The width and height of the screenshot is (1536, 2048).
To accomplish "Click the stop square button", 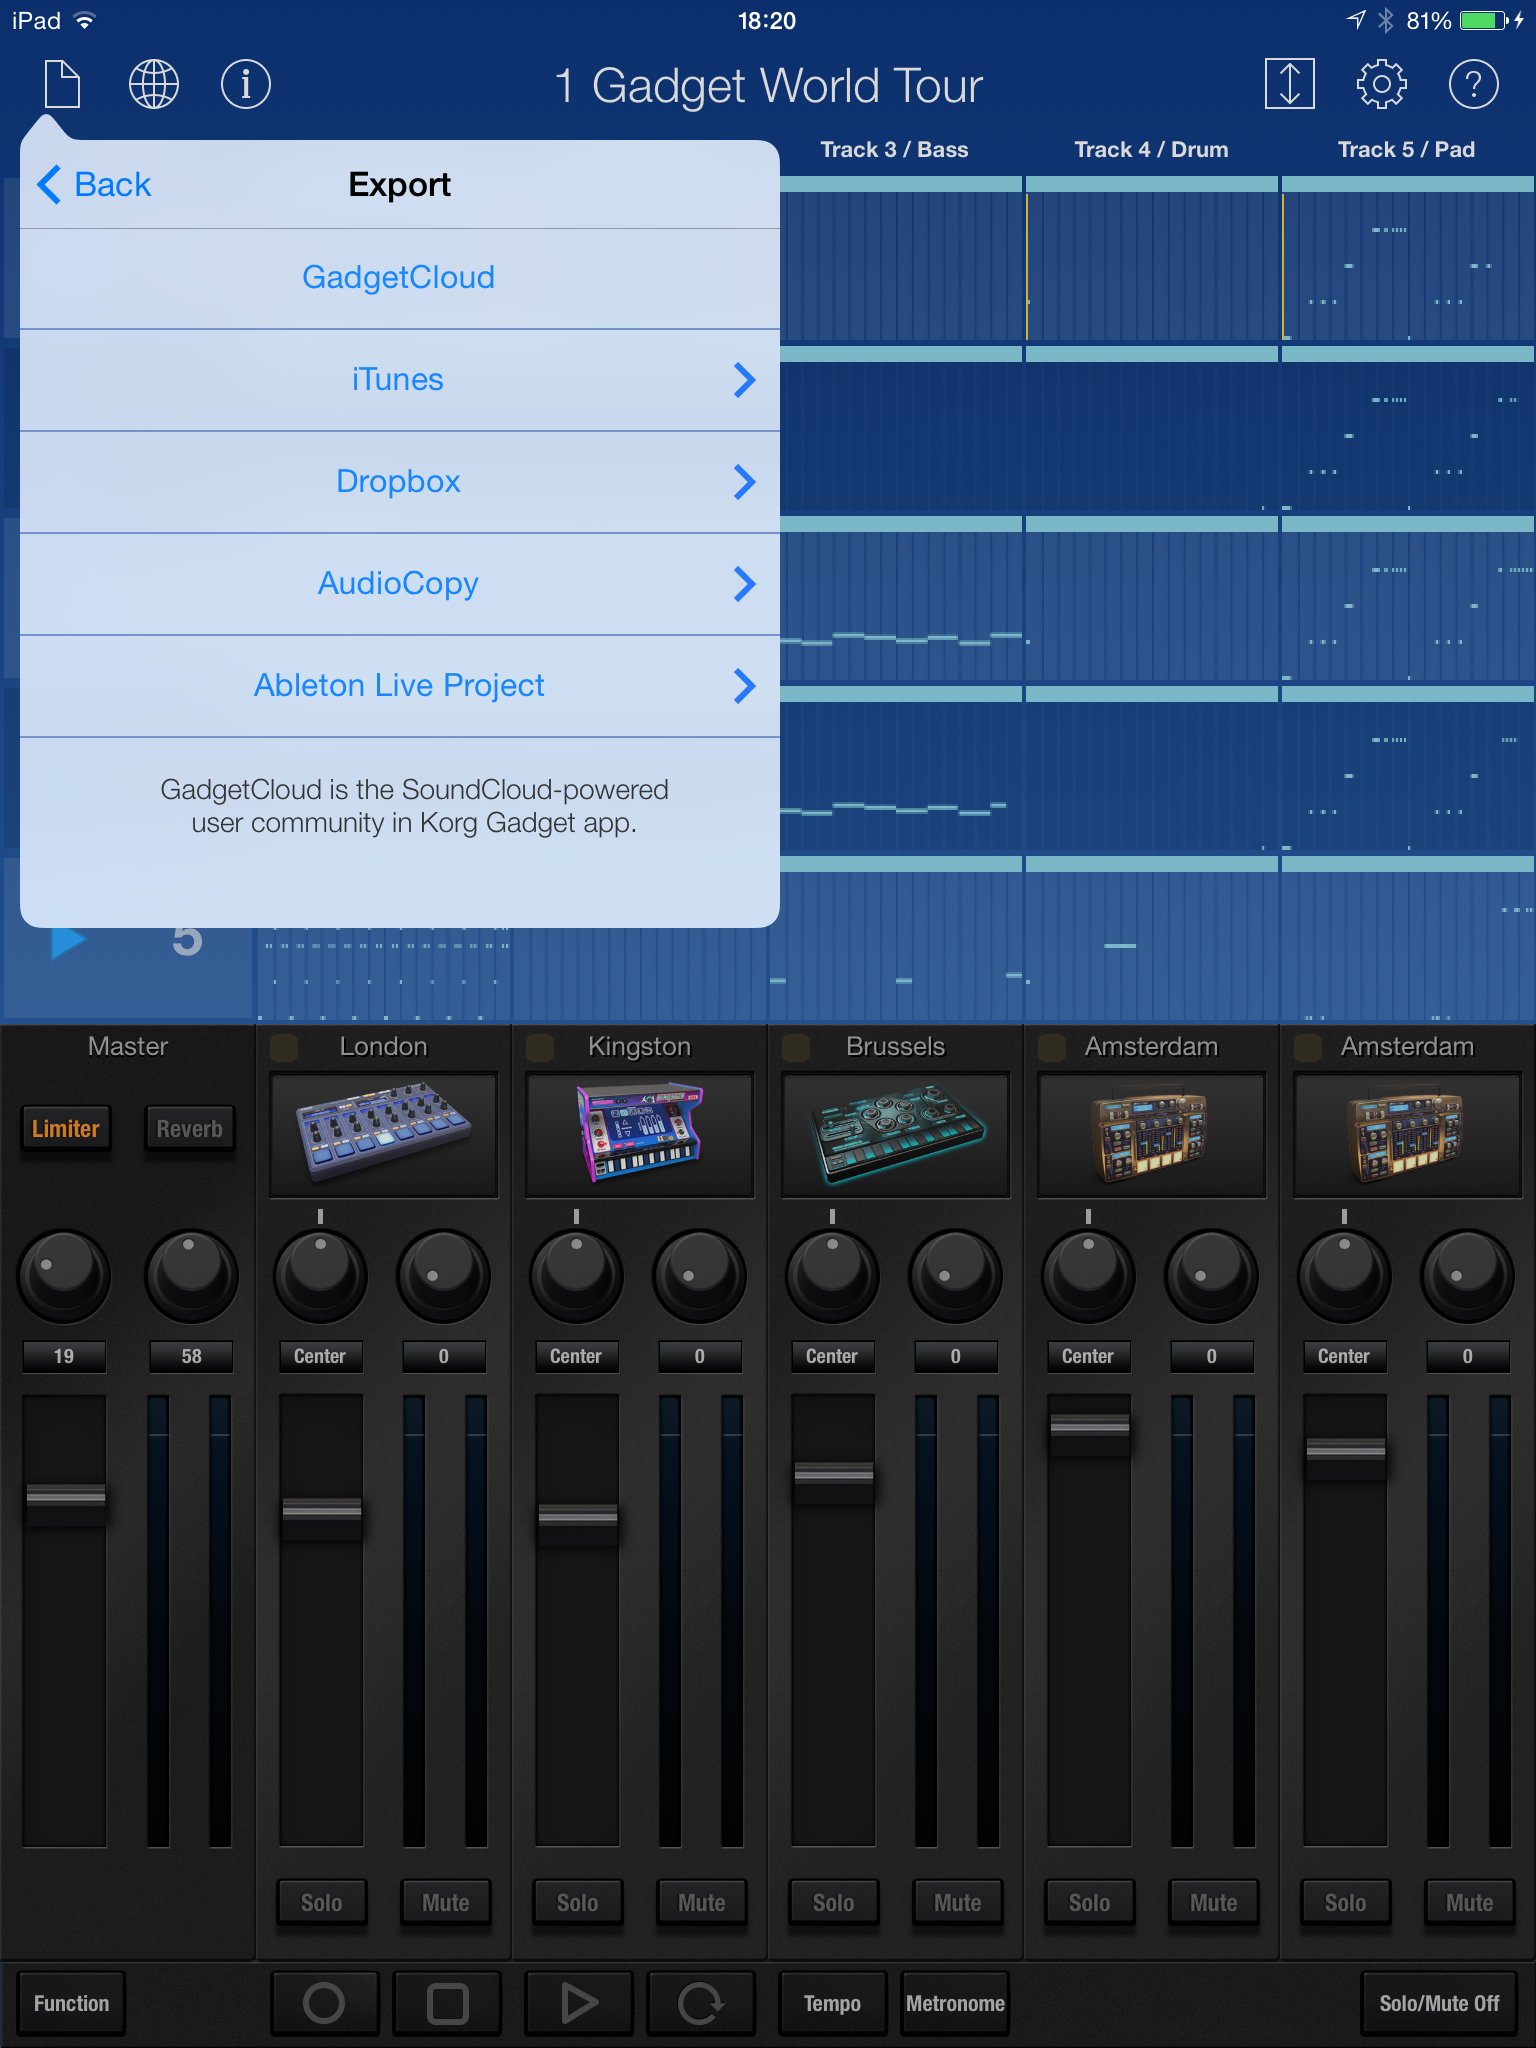I will point(447,2003).
